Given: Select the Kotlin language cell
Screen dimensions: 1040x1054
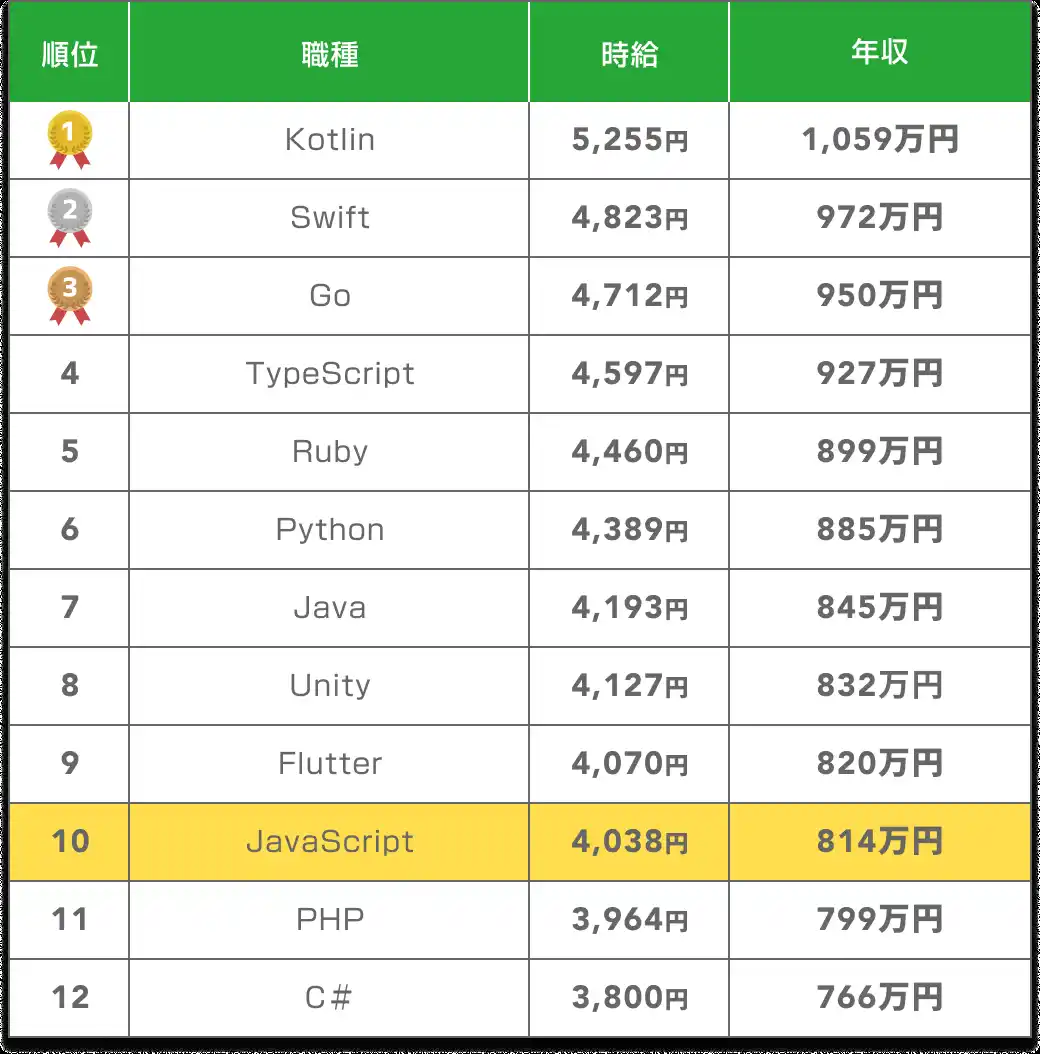Looking at the screenshot, I should pyautogui.click(x=329, y=140).
